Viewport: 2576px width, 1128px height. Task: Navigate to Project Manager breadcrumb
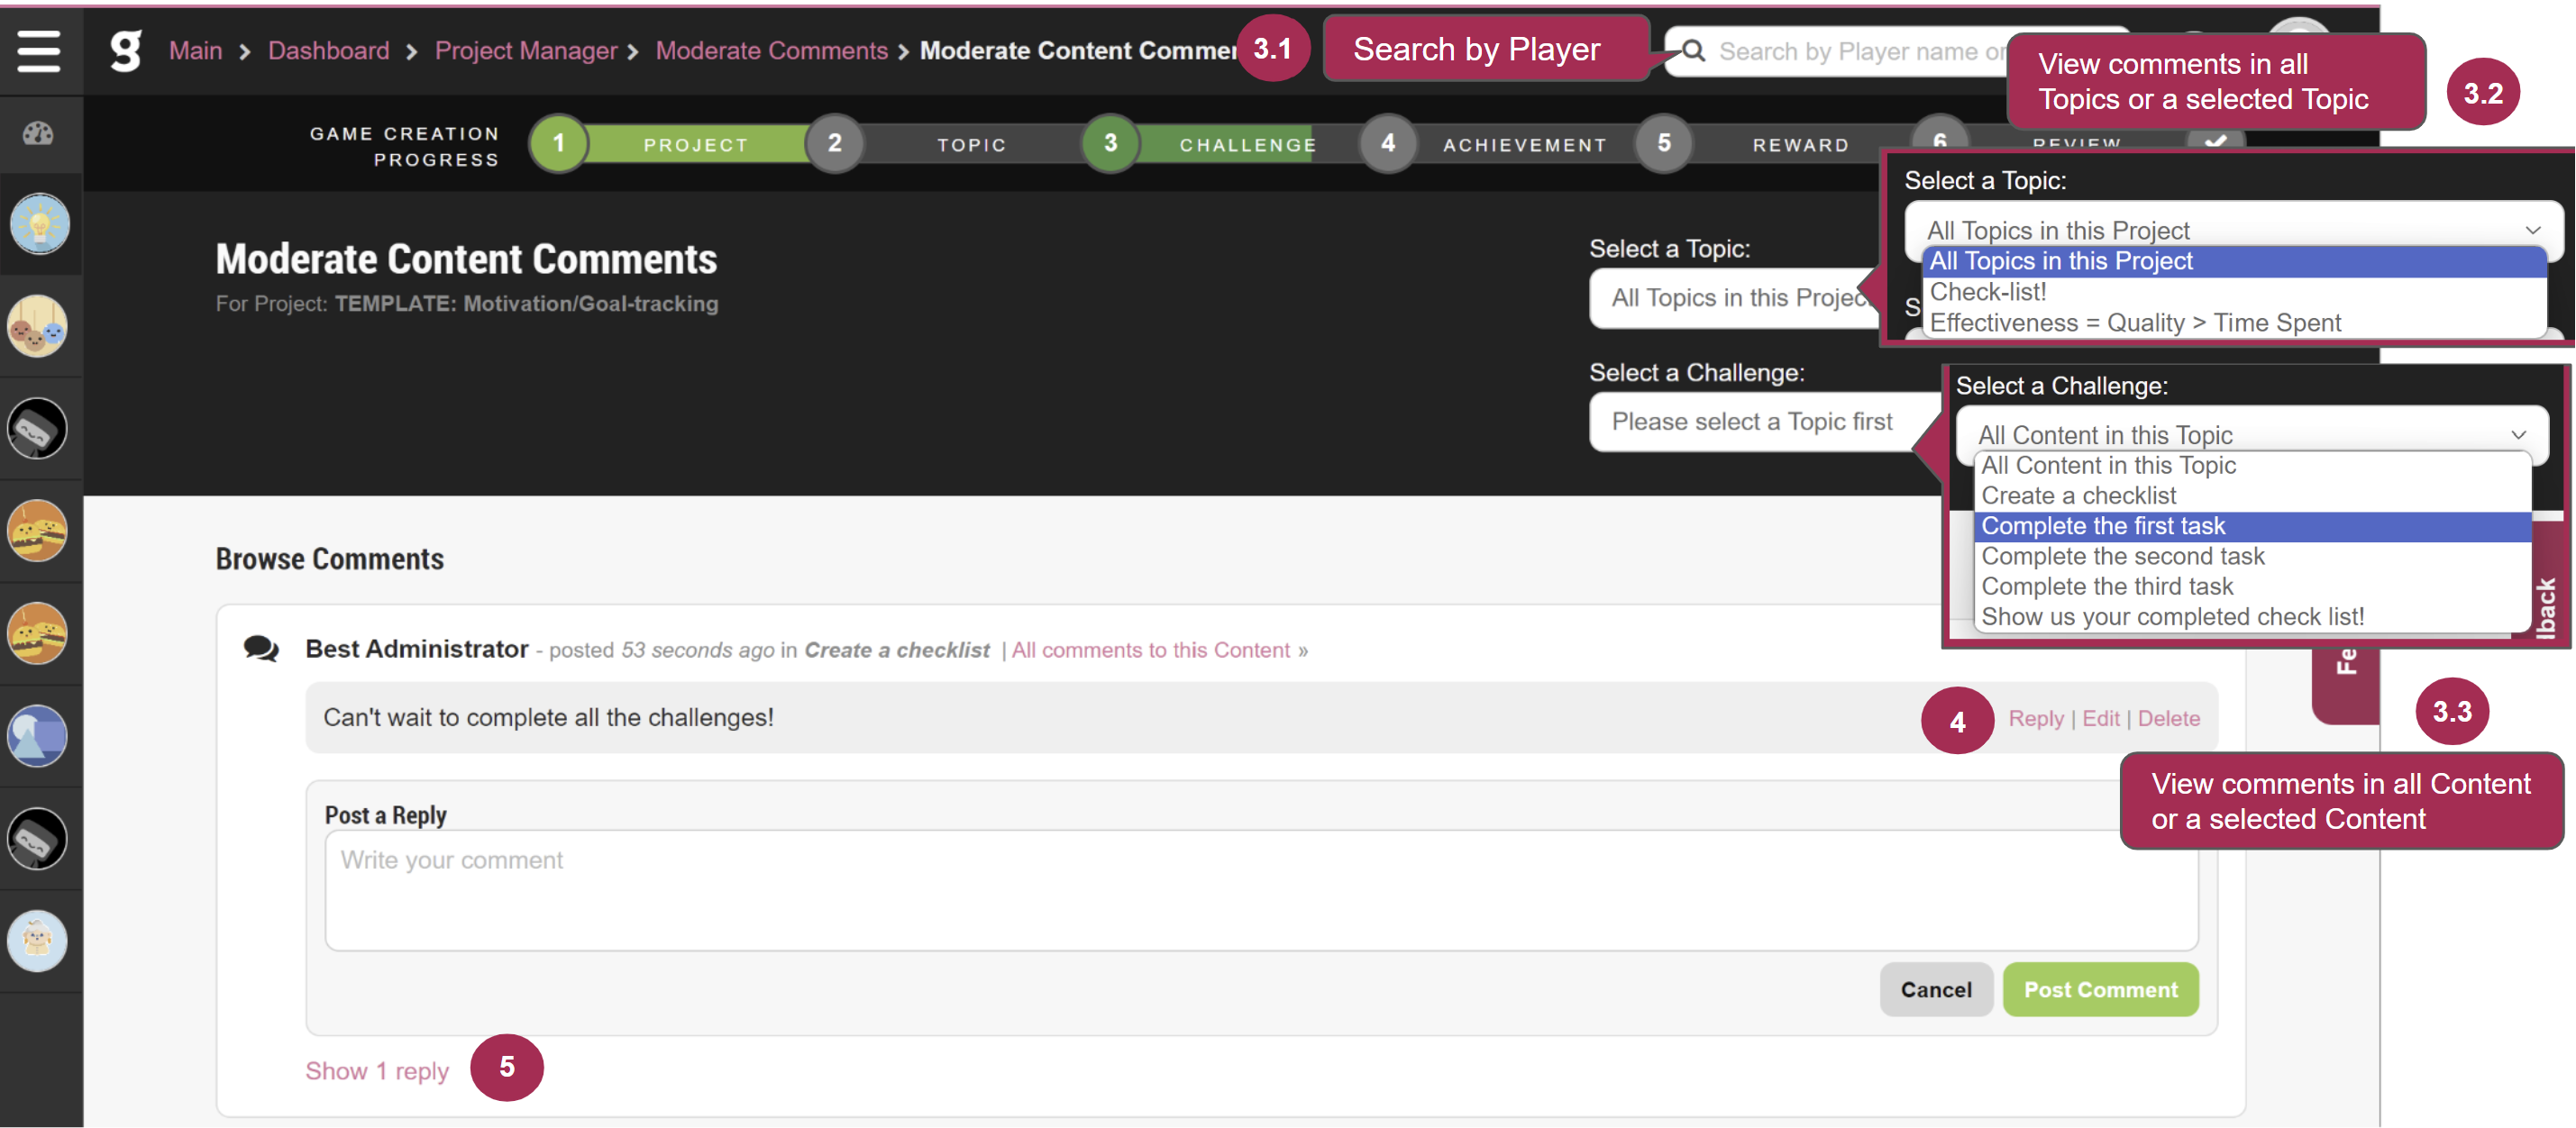point(526,51)
